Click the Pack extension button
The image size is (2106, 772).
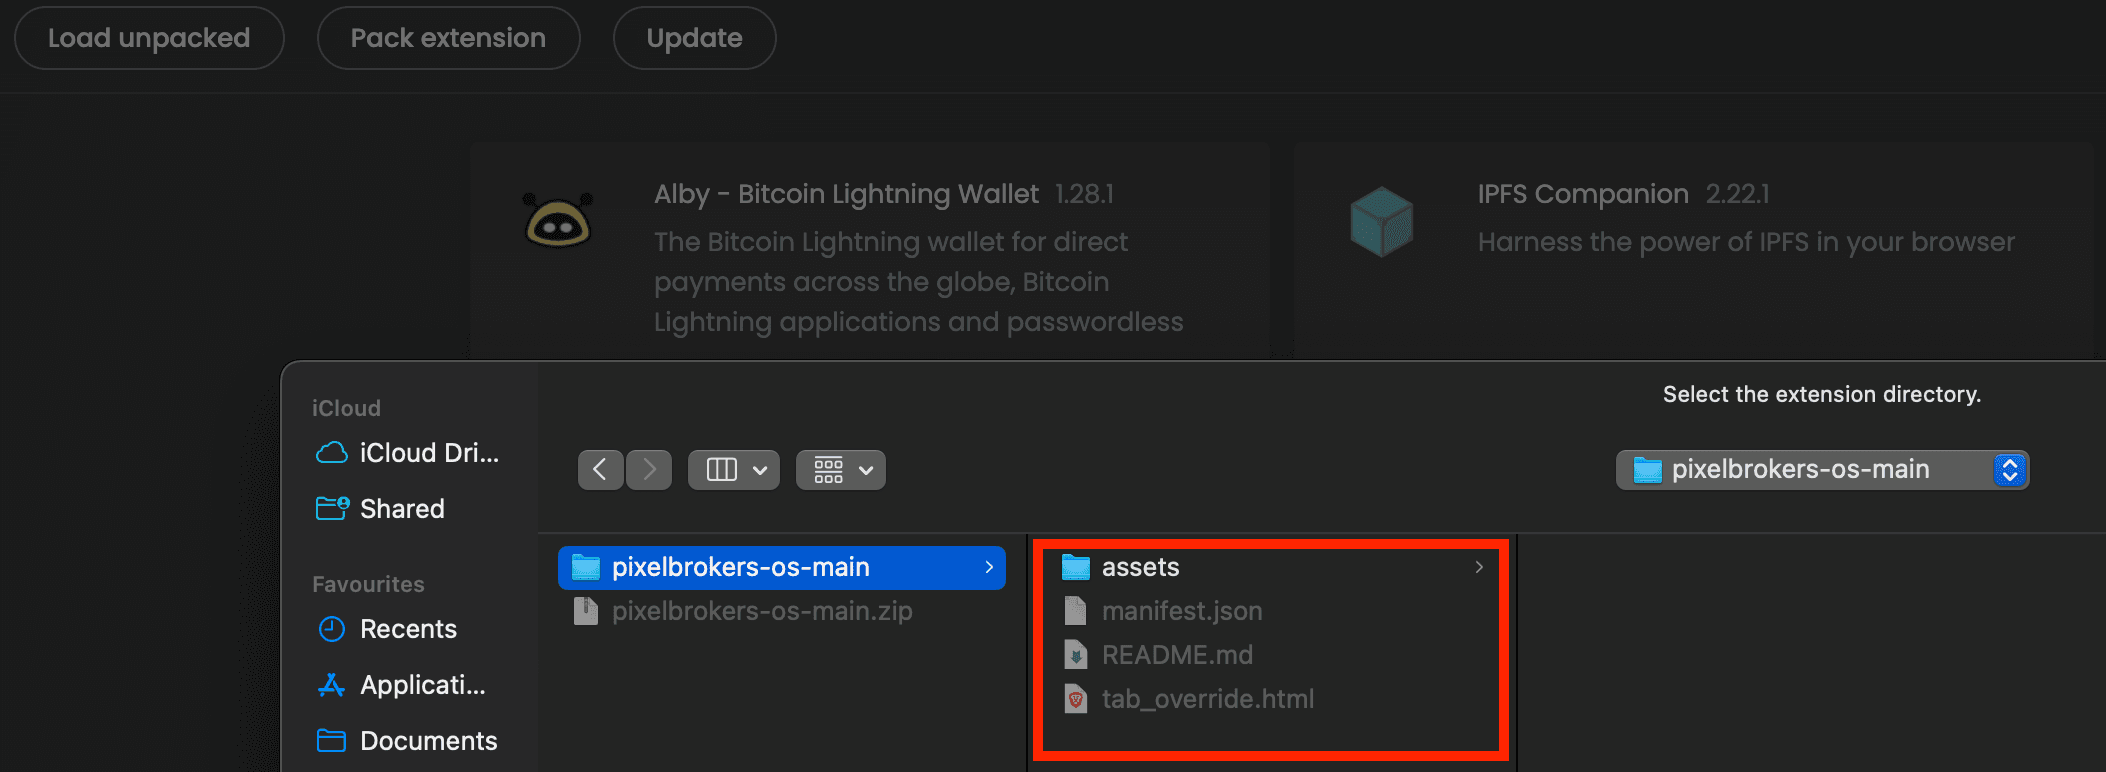[x=448, y=38]
